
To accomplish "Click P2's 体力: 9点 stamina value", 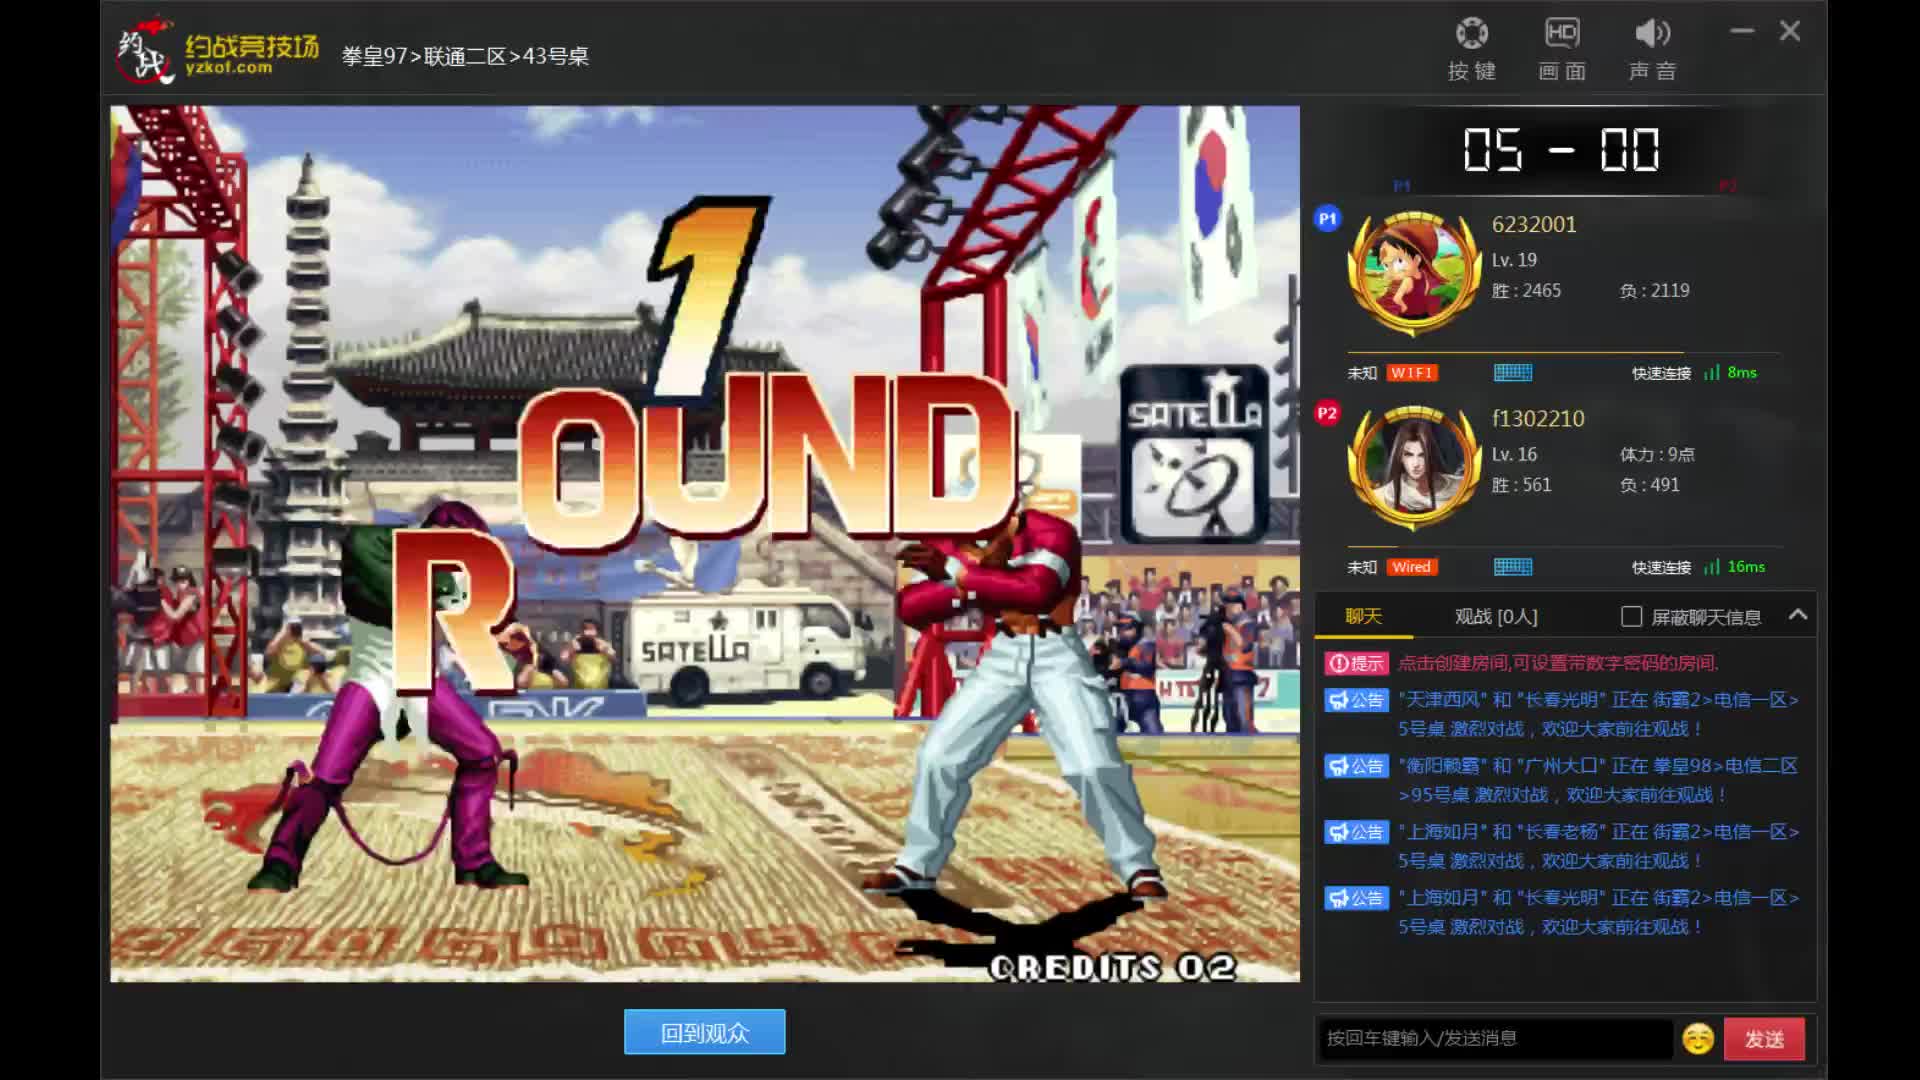I will coord(1657,454).
